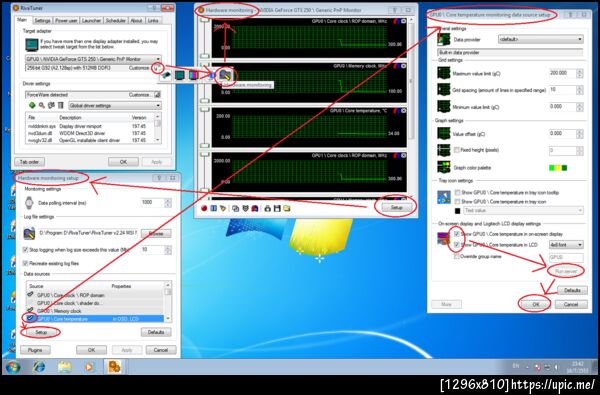
Task: Click the Data polling interval spinner arrows
Action: [x=168, y=203]
